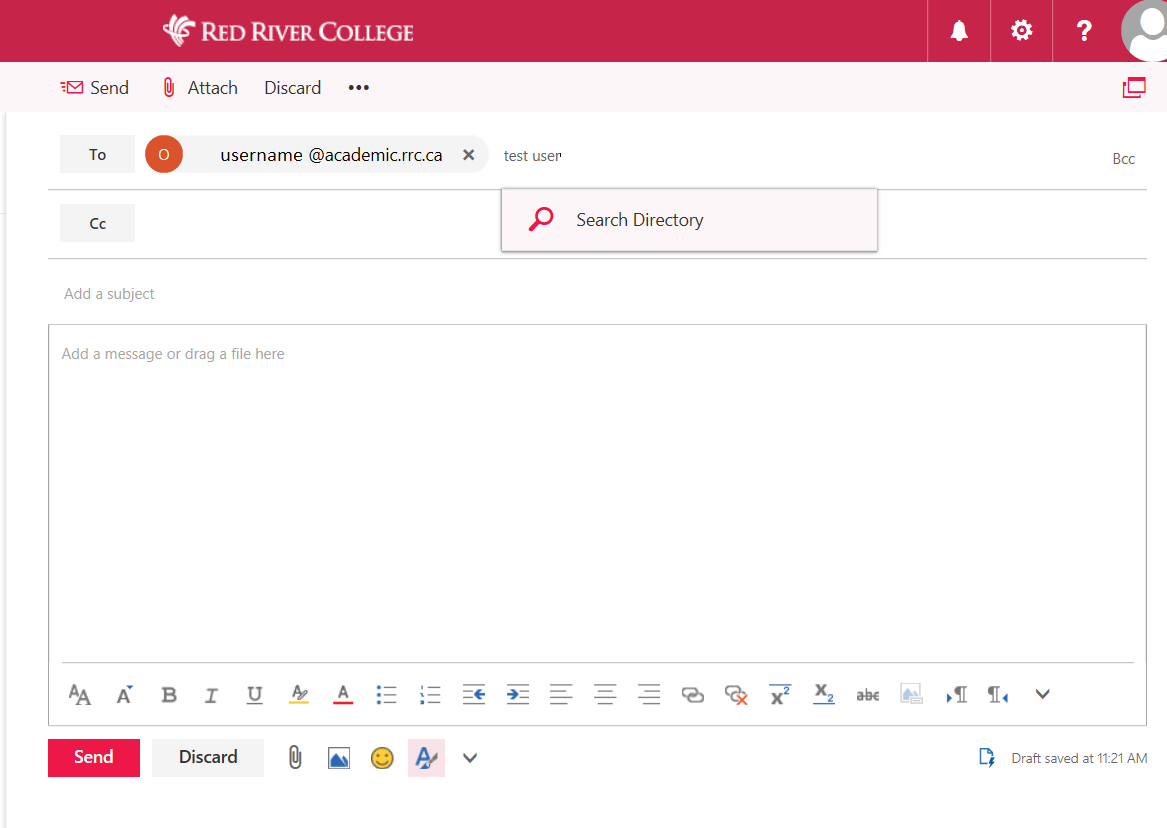This screenshot has height=828, width=1167.
Task: Toggle center text alignment
Action: [x=605, y=694]
